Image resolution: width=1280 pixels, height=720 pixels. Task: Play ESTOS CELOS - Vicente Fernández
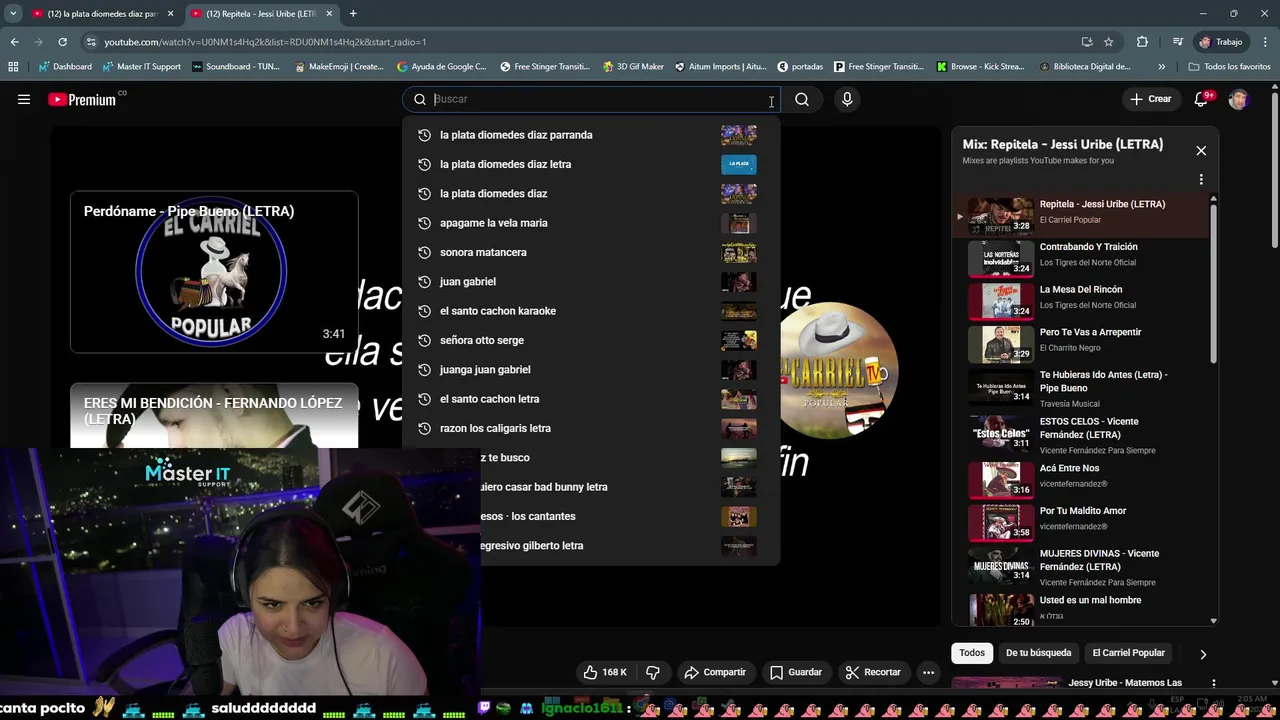1080,436
